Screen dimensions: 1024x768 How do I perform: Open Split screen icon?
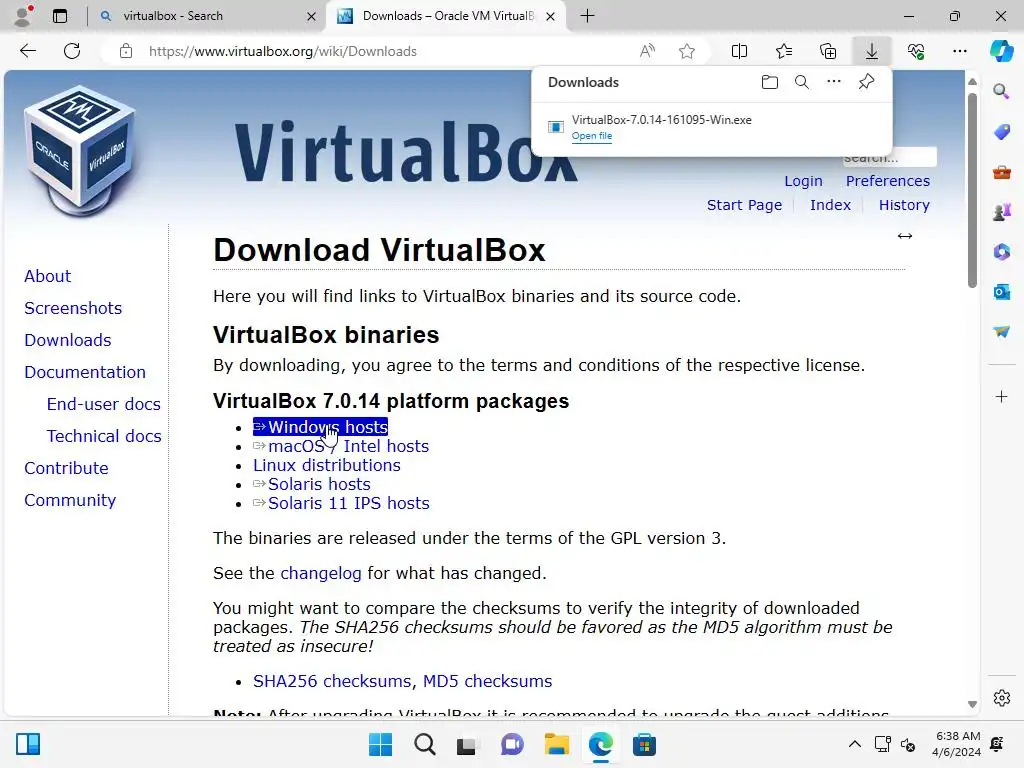739,51
